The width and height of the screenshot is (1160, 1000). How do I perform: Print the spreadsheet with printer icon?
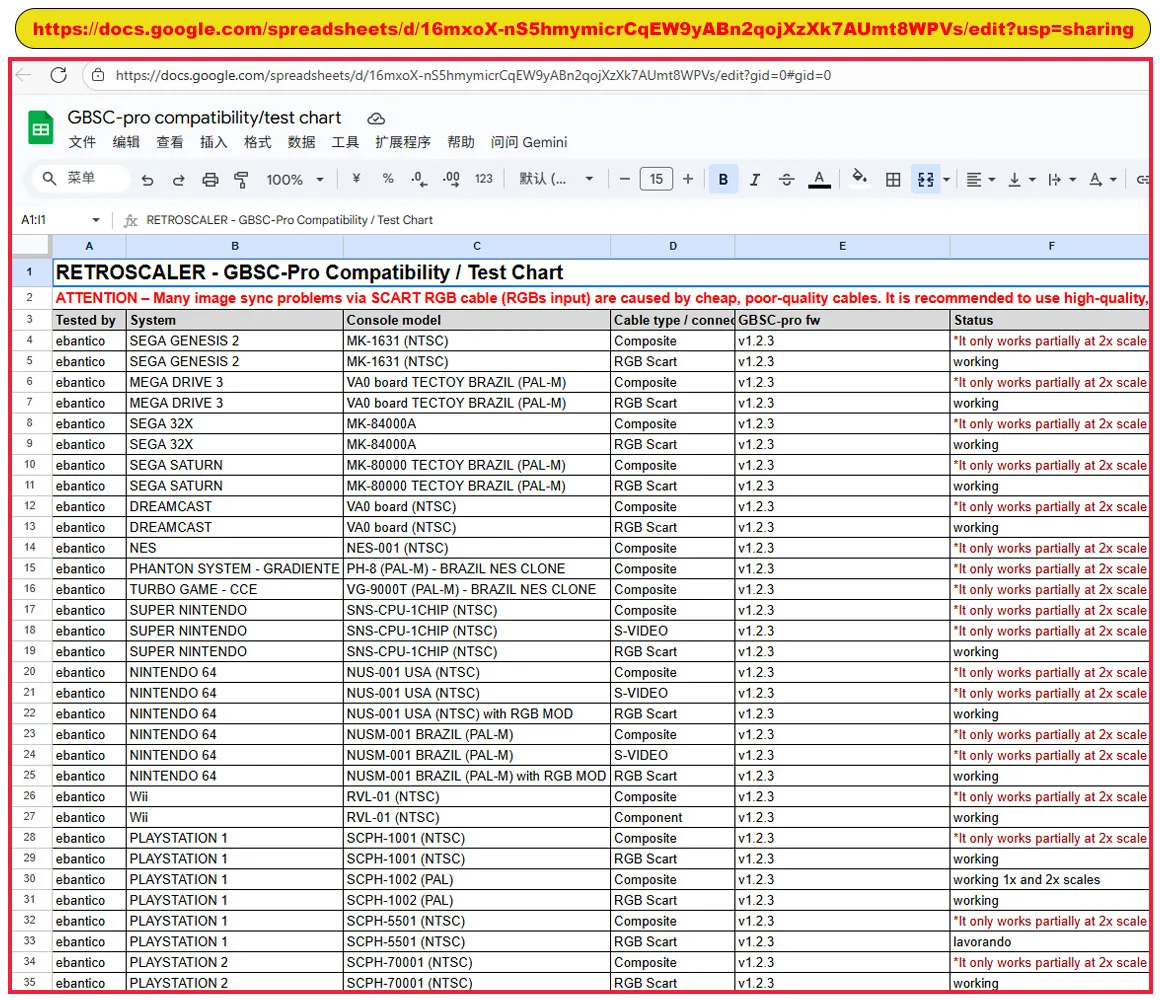click(210, 179)
